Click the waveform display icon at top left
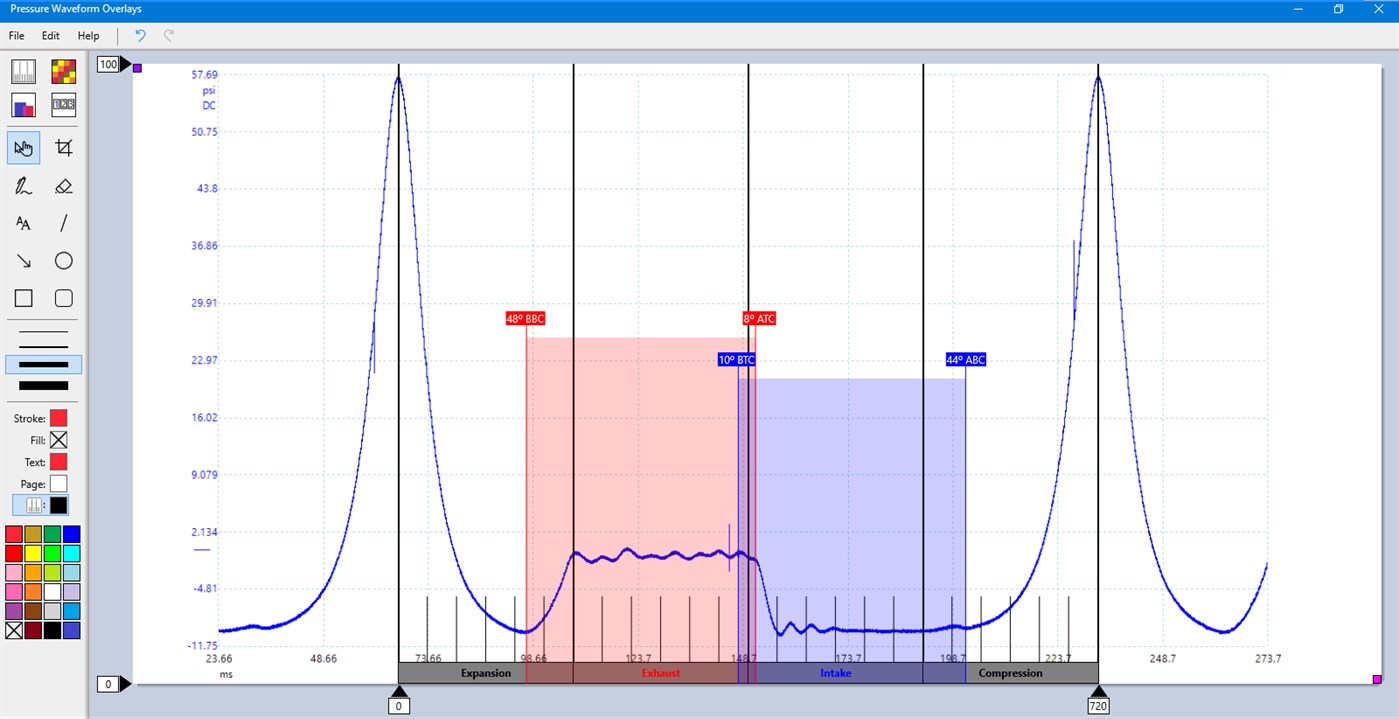Screen dimensions: 1399x719 click(x=23, y=70)
